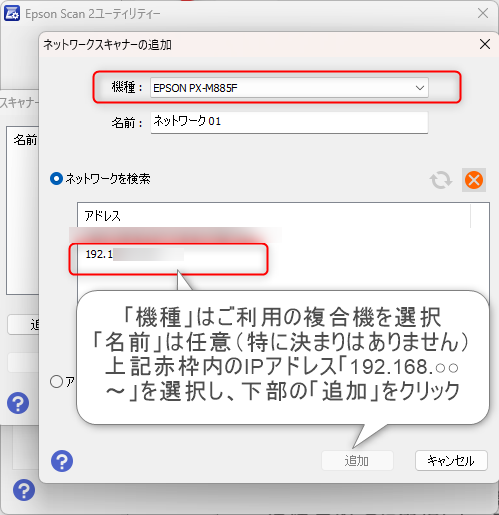Expand the 機種 dropdown arrow
This screenshot has width=499, height=515.
(x=420, y=88)
